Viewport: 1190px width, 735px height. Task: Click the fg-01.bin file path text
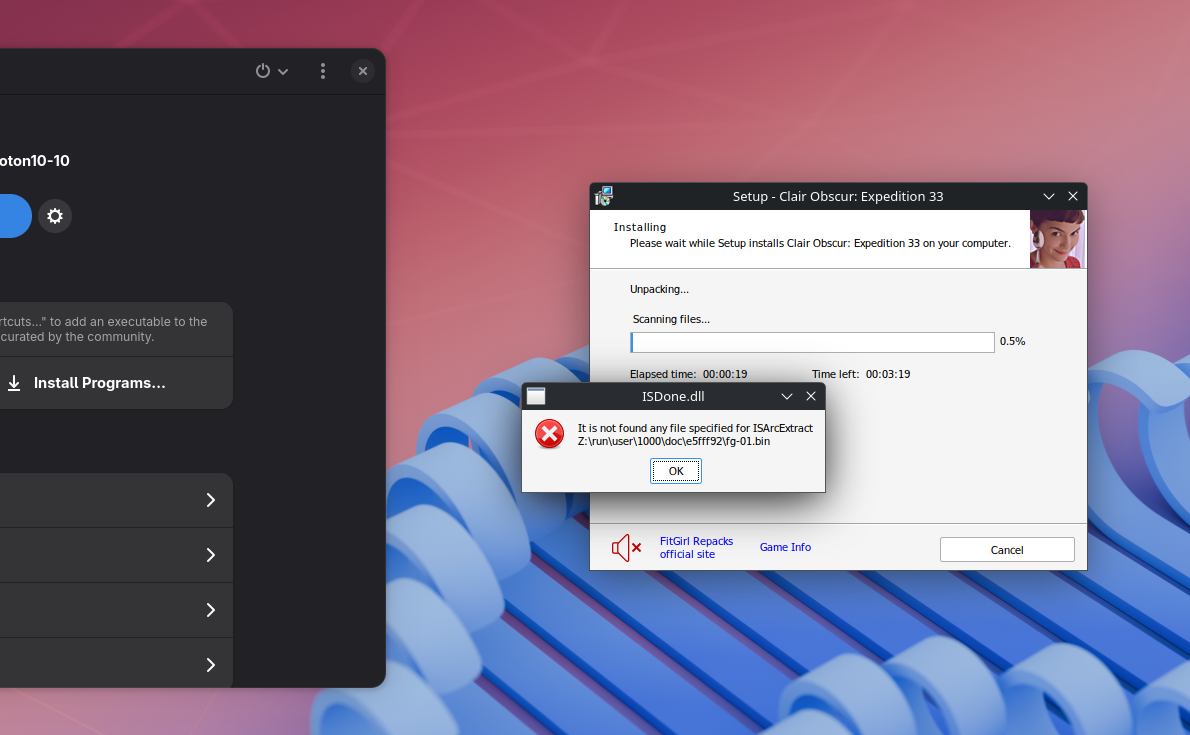[674, 441]
